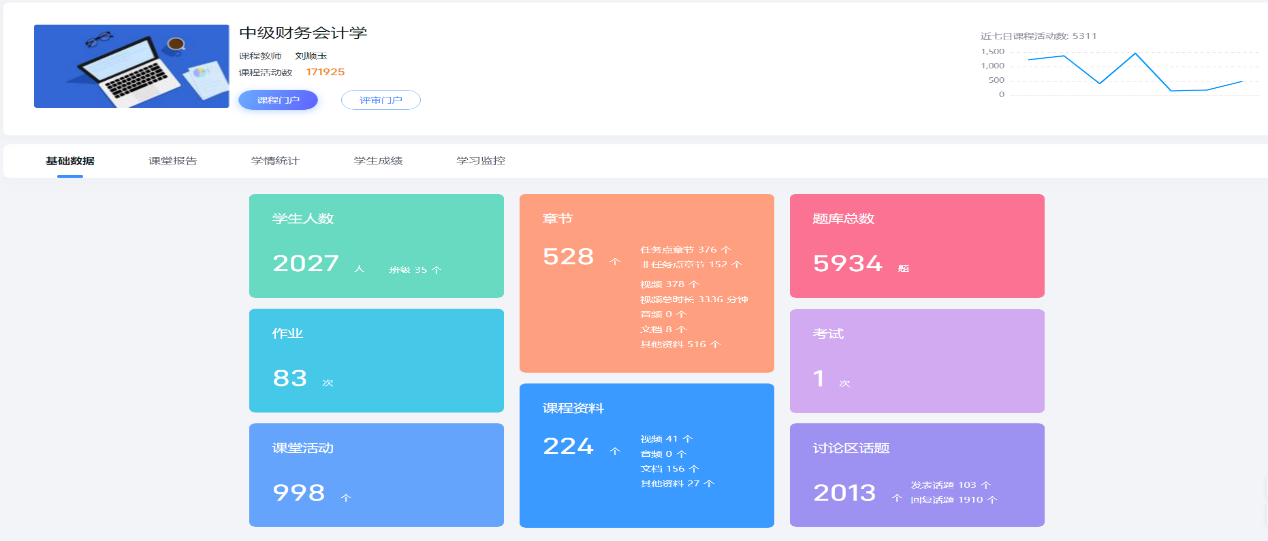Select the 考试 exam card

click(917, 360)
